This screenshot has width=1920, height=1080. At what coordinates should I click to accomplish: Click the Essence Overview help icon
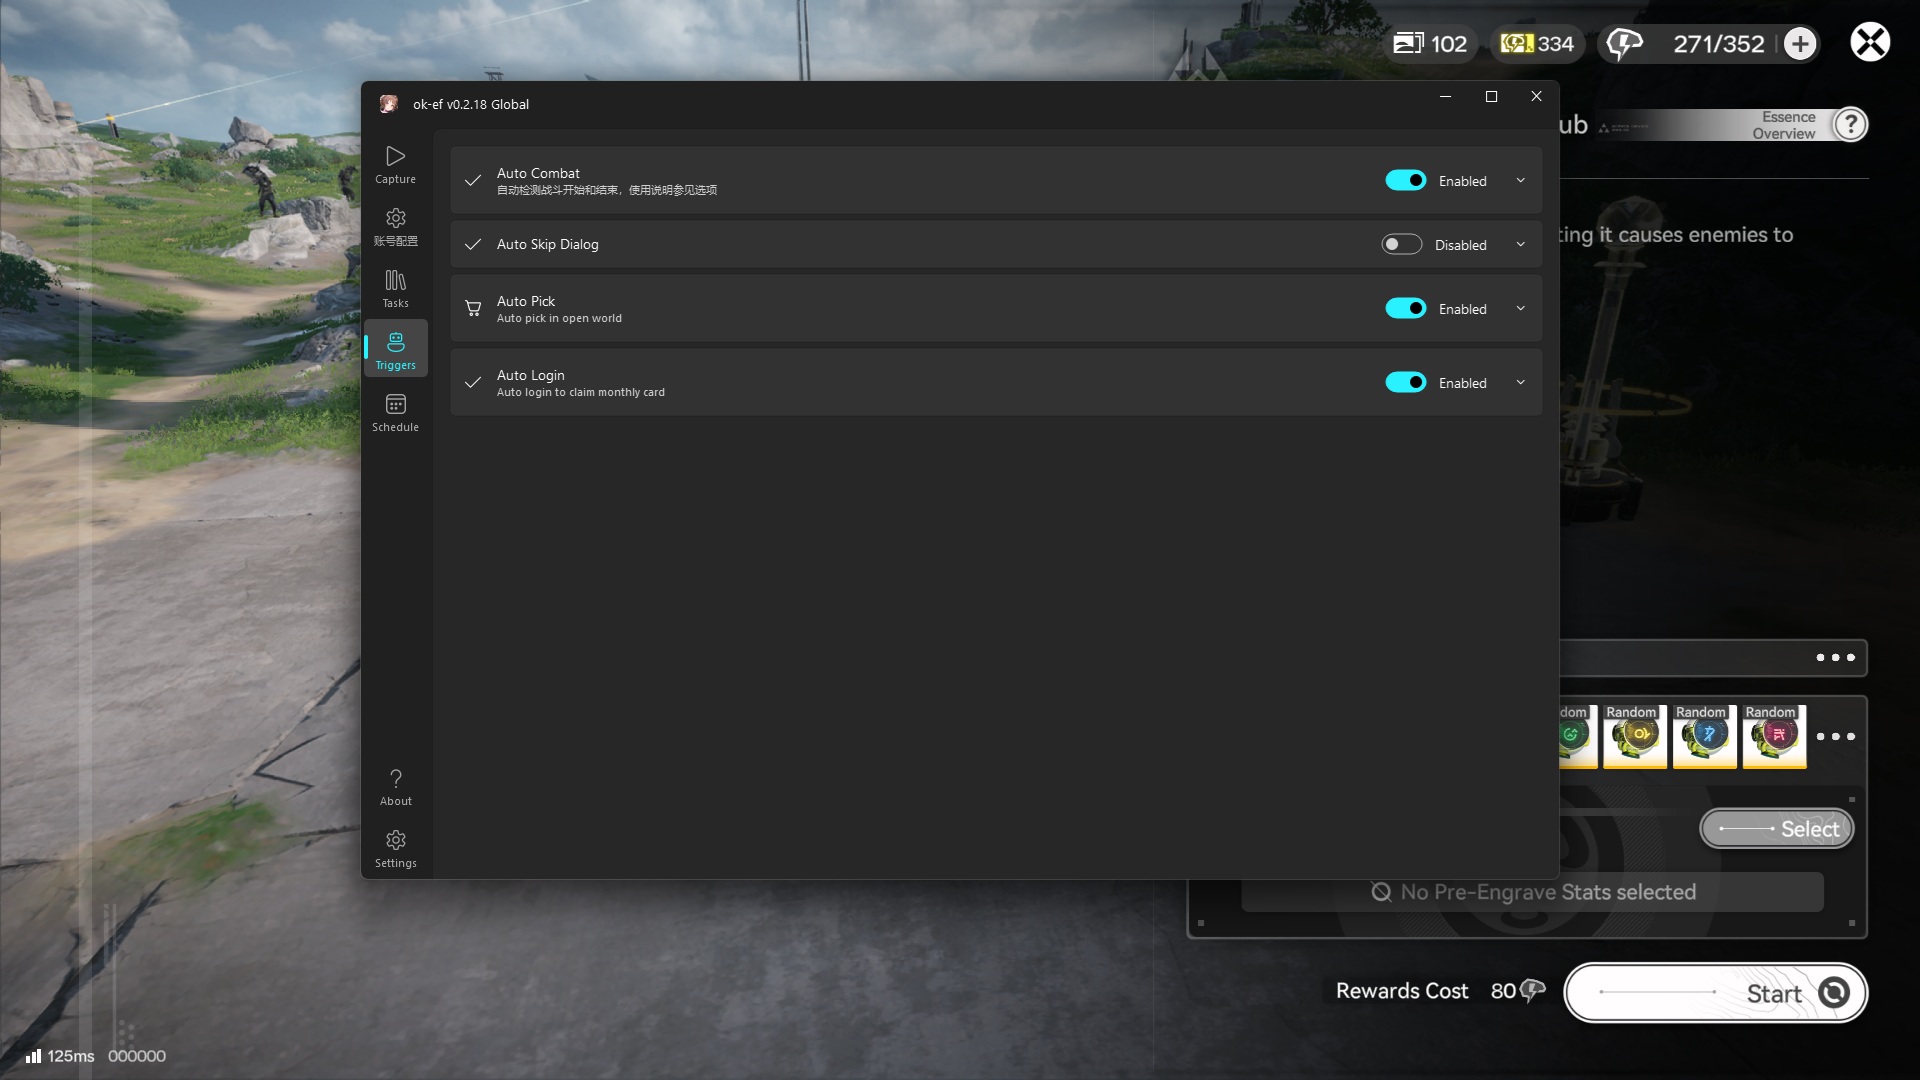click(1850, 125)
